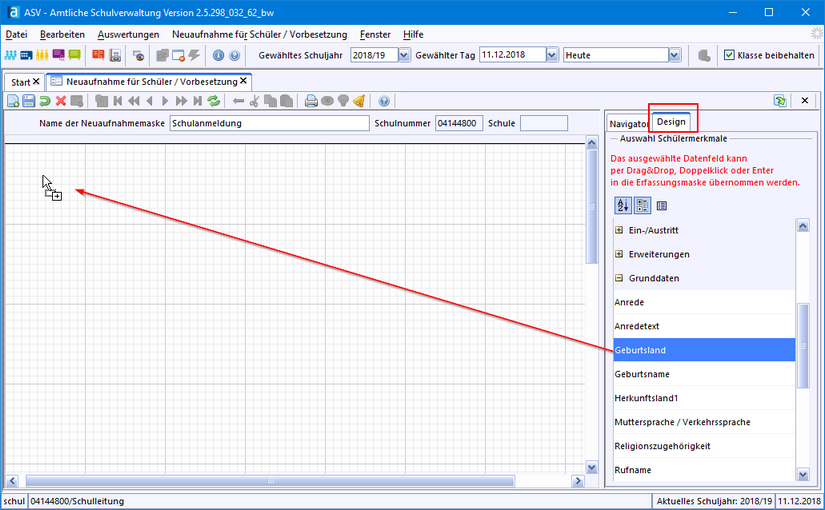Click the 'Name der Neuaufnahmemaske' text field
The image size is (825, 510).
point(268,124)
